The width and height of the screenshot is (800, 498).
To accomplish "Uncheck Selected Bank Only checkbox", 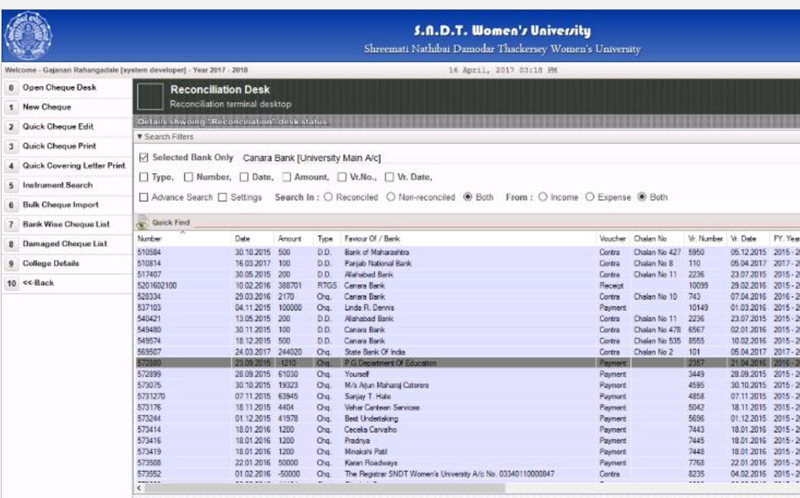I will [144, 158].
